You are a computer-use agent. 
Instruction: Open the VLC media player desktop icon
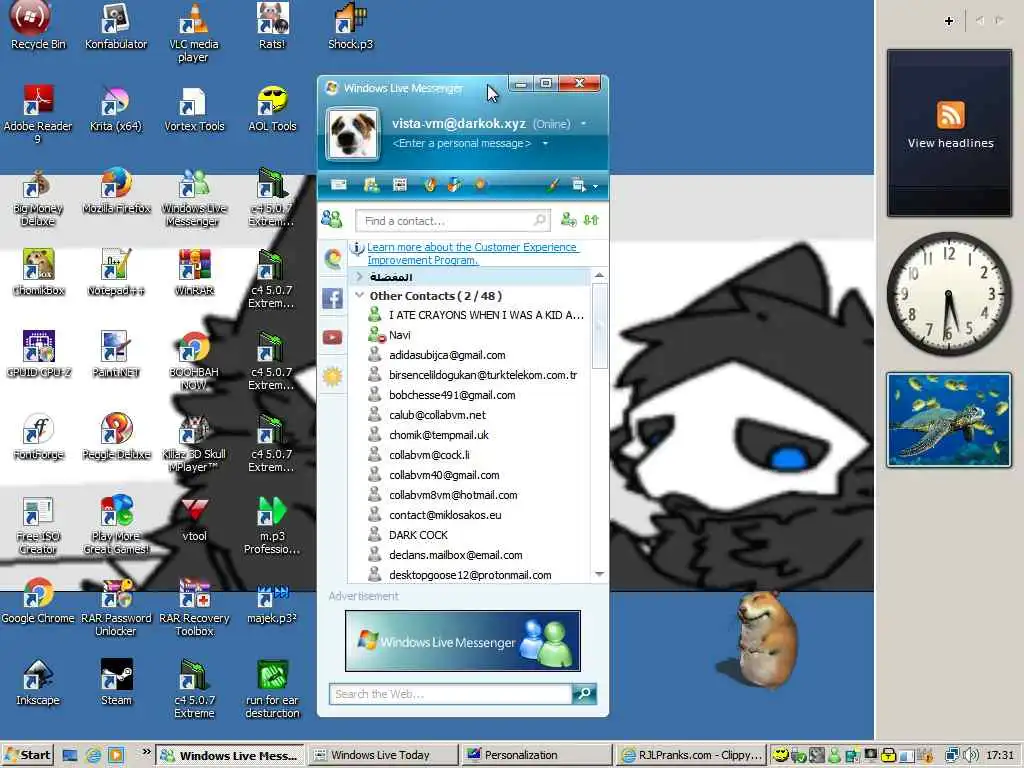[193, 33]
